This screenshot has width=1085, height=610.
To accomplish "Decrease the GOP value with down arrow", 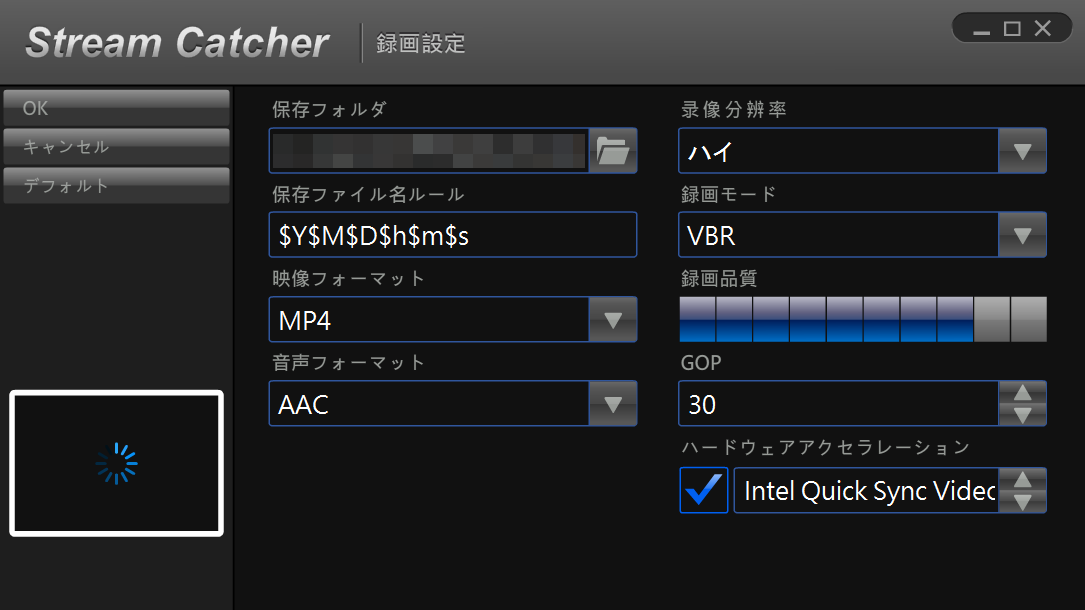I will [1022, 415].
